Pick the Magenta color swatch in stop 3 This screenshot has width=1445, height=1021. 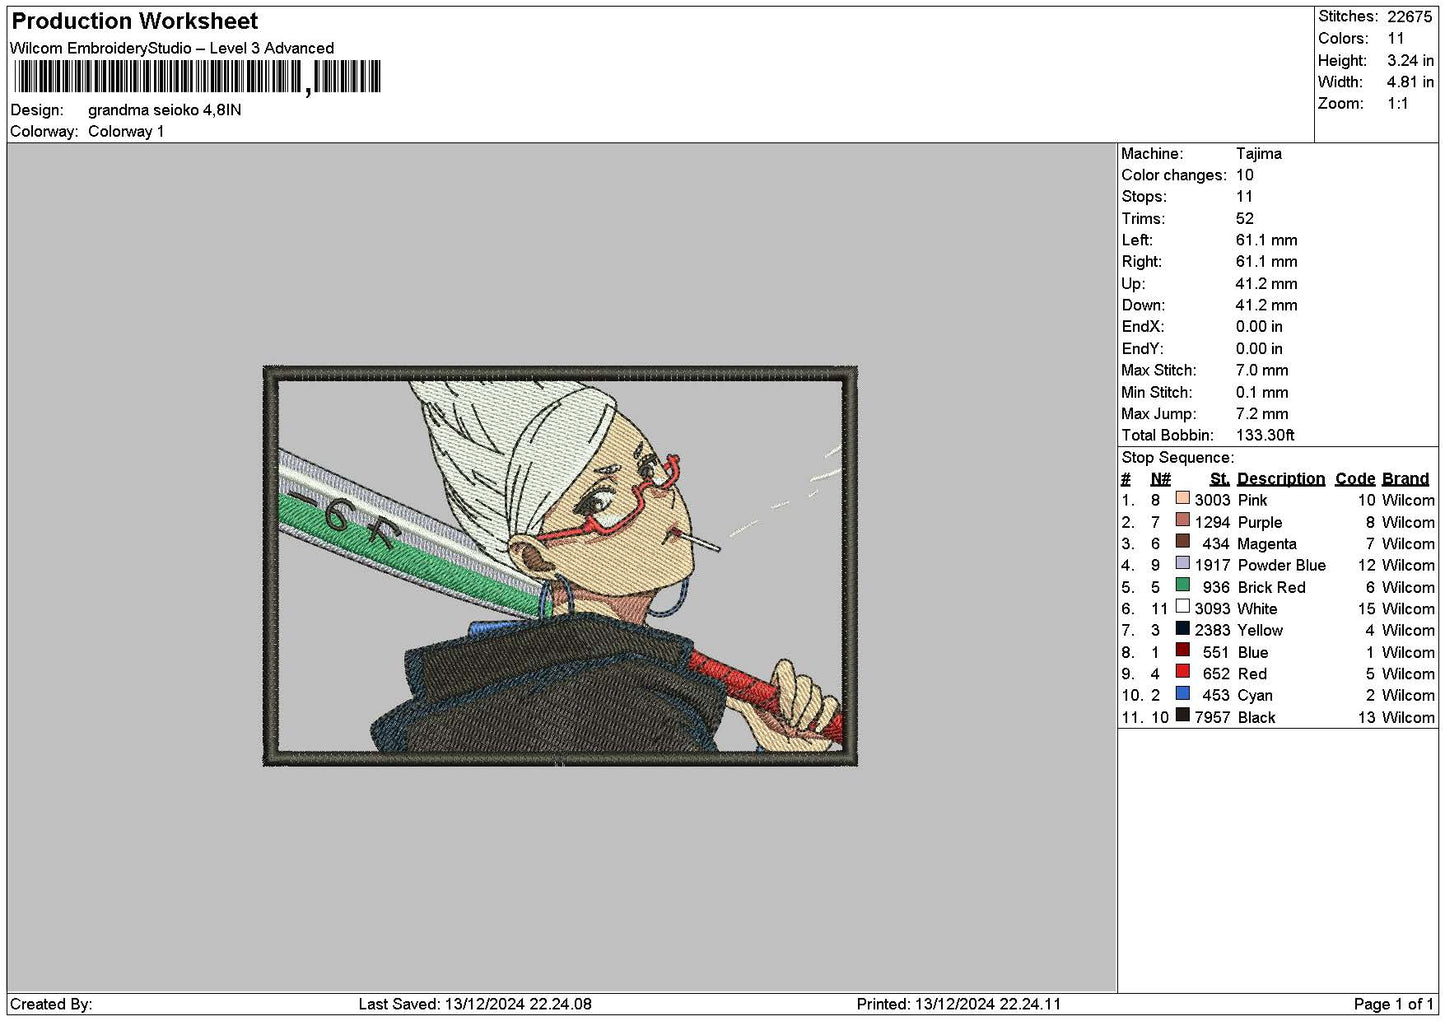click(1183, 543)
